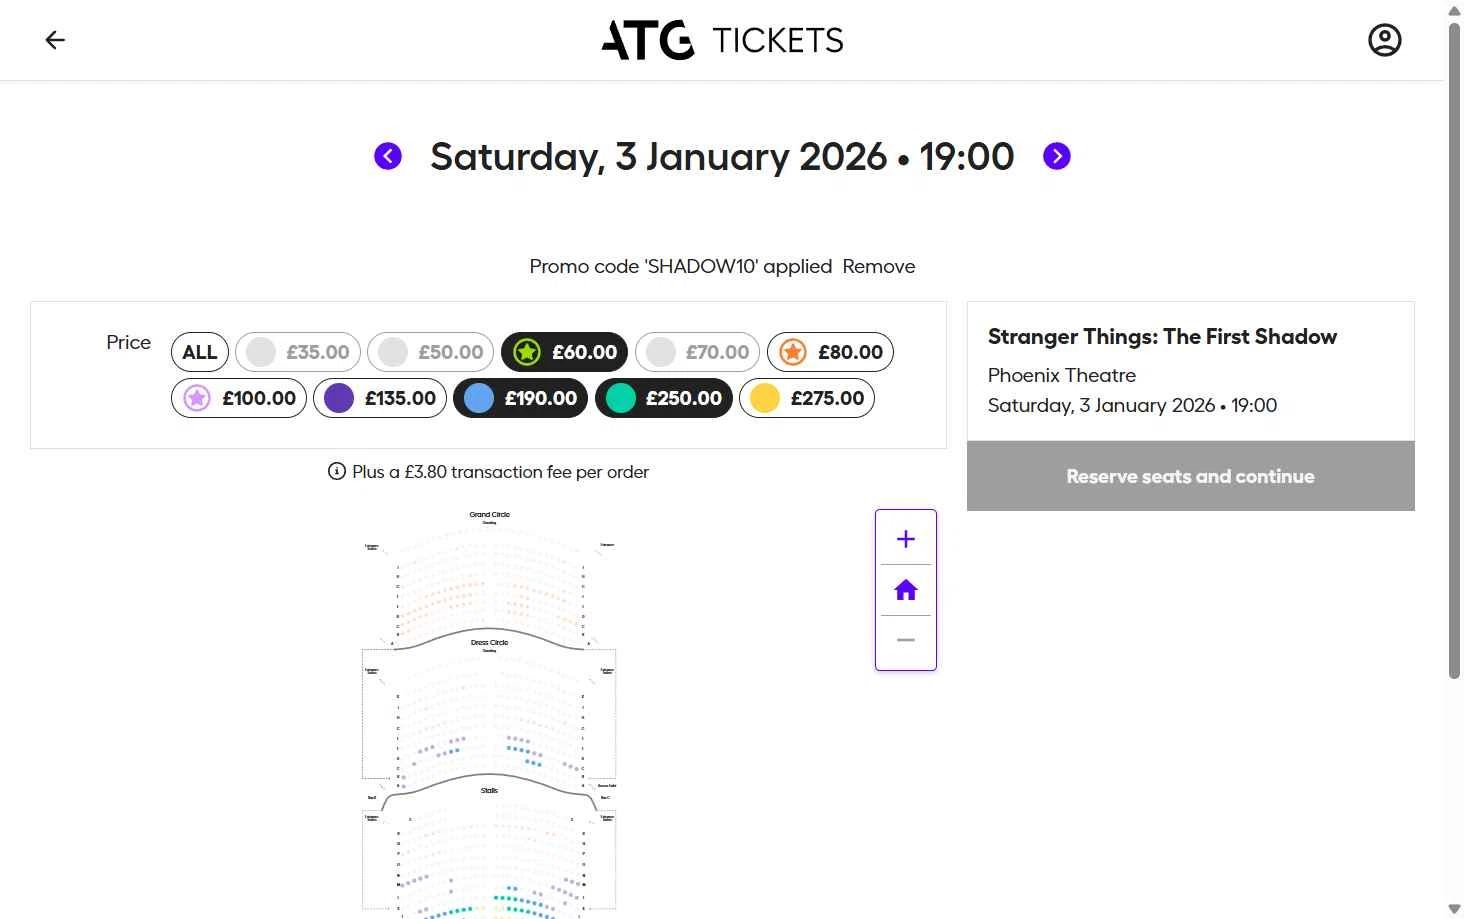This screenshot has width=1464, height=919.
Task: Enable the £80.00 price filter
Action: [x=830, y=352]
